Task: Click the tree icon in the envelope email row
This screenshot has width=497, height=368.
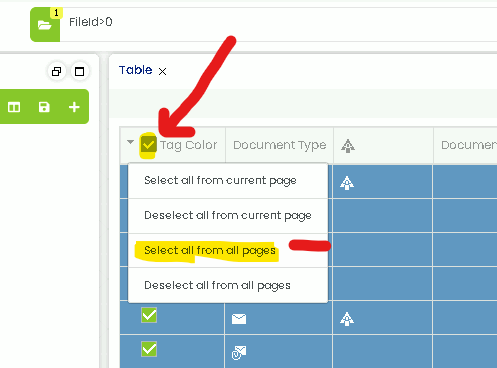Action: click(x=347, y=319)
